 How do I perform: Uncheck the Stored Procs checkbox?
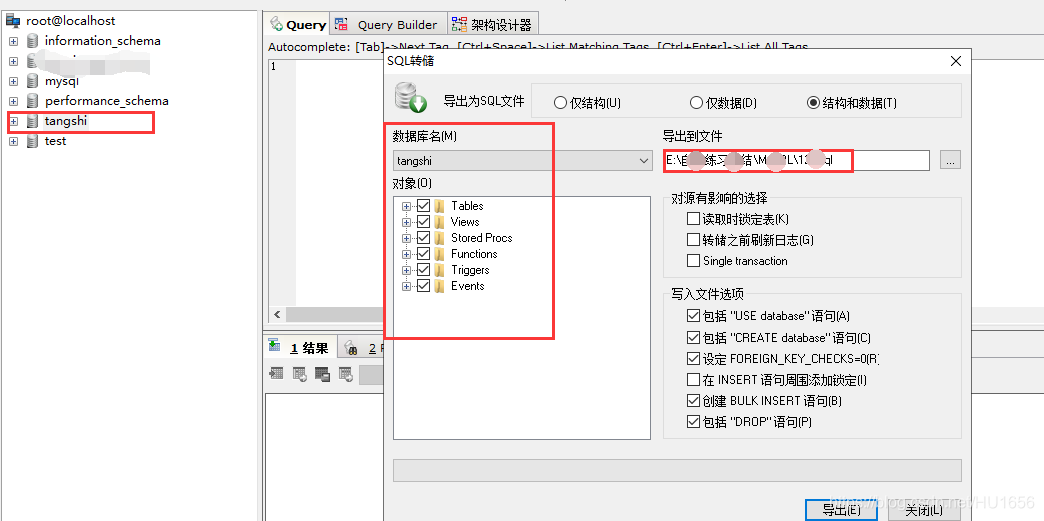tap(423, 238)
